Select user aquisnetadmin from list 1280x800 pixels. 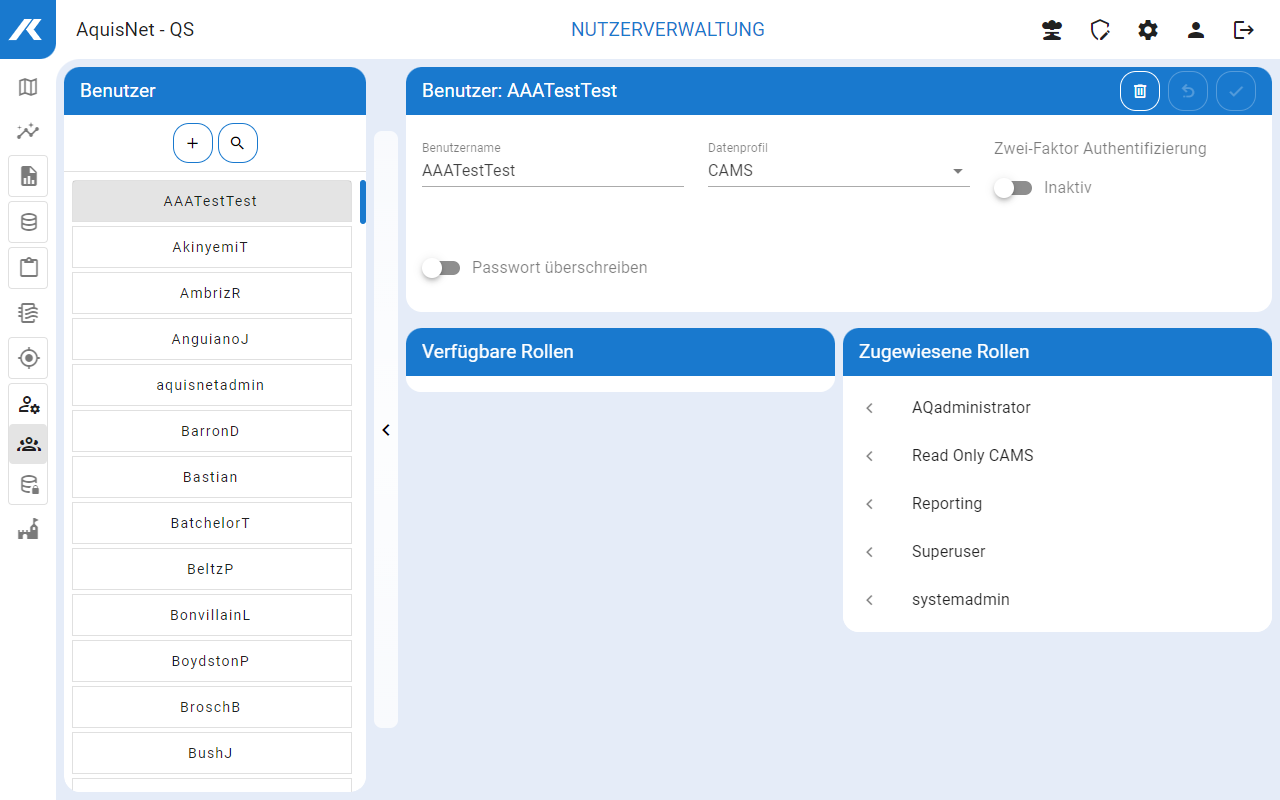click(x=211, y=385)
